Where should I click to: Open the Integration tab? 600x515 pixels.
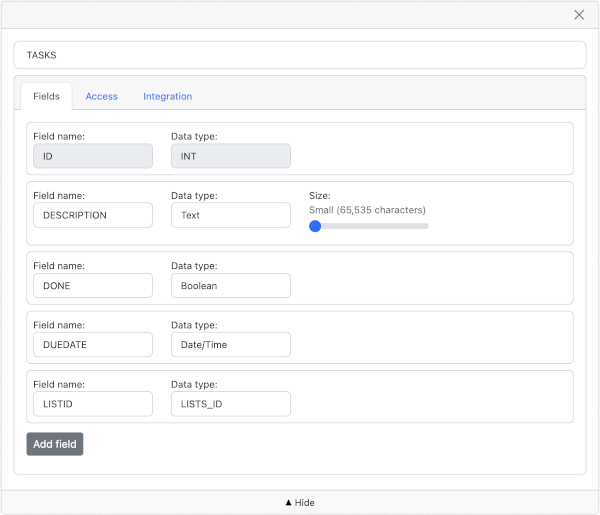coord(167,96)
